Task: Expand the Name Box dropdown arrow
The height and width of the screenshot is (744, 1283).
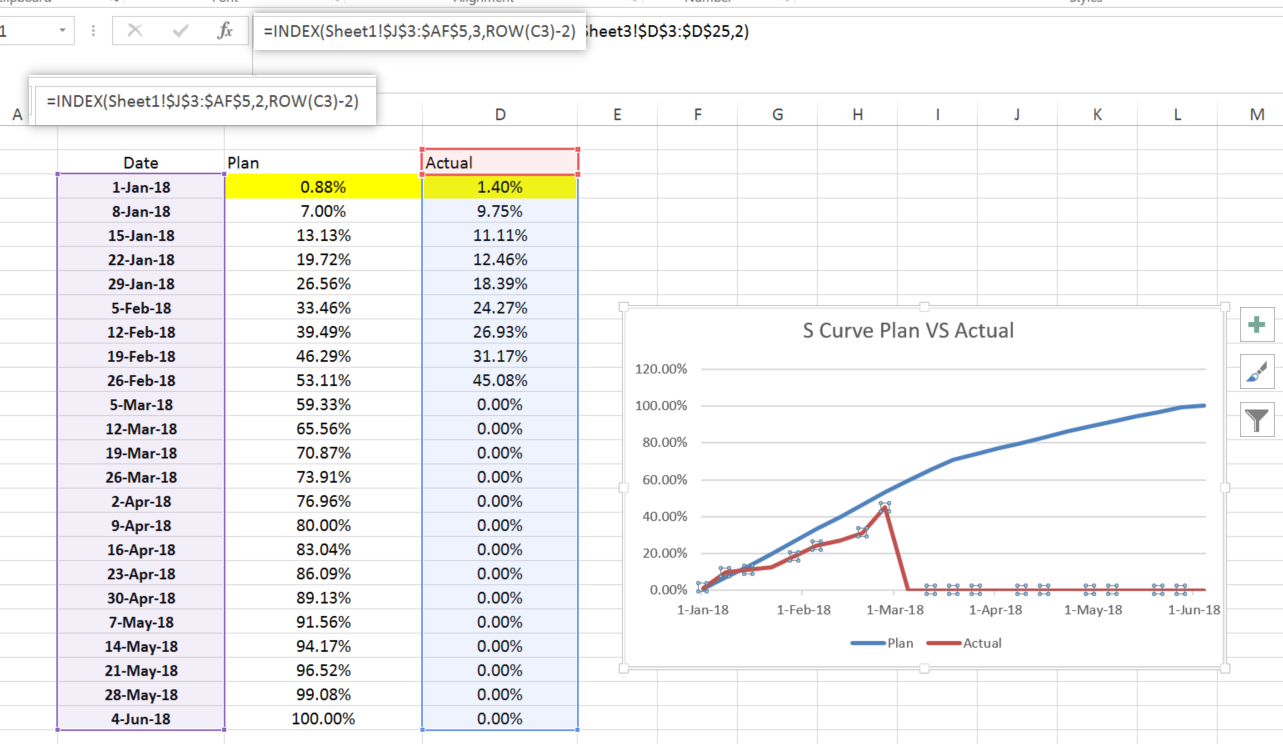Action: (x=62, y=31)
